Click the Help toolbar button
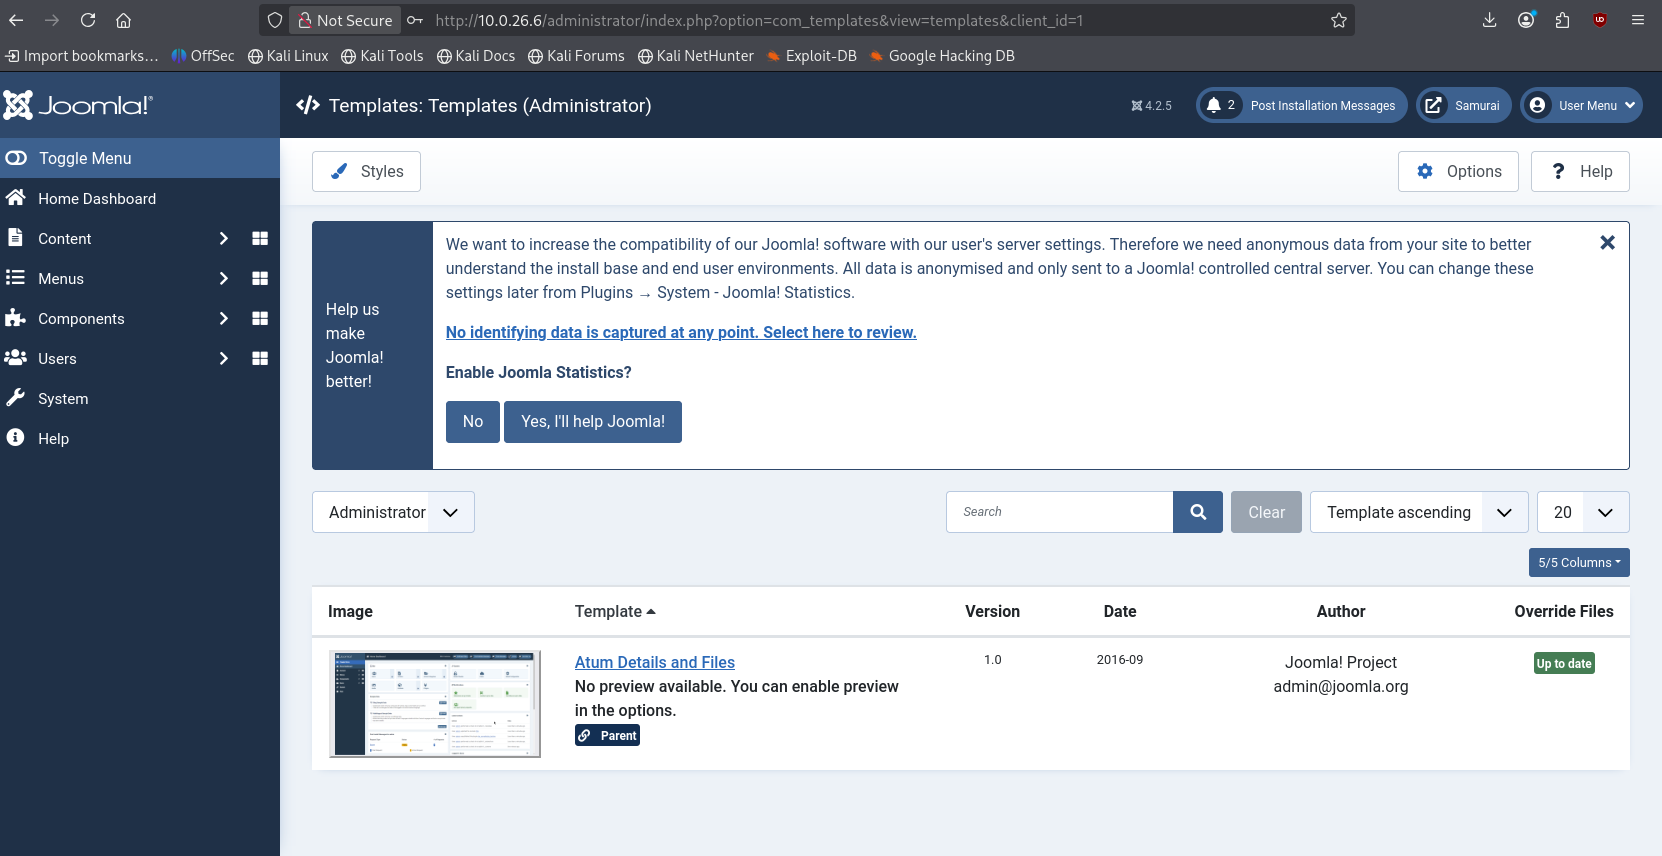 (1580, 171)
